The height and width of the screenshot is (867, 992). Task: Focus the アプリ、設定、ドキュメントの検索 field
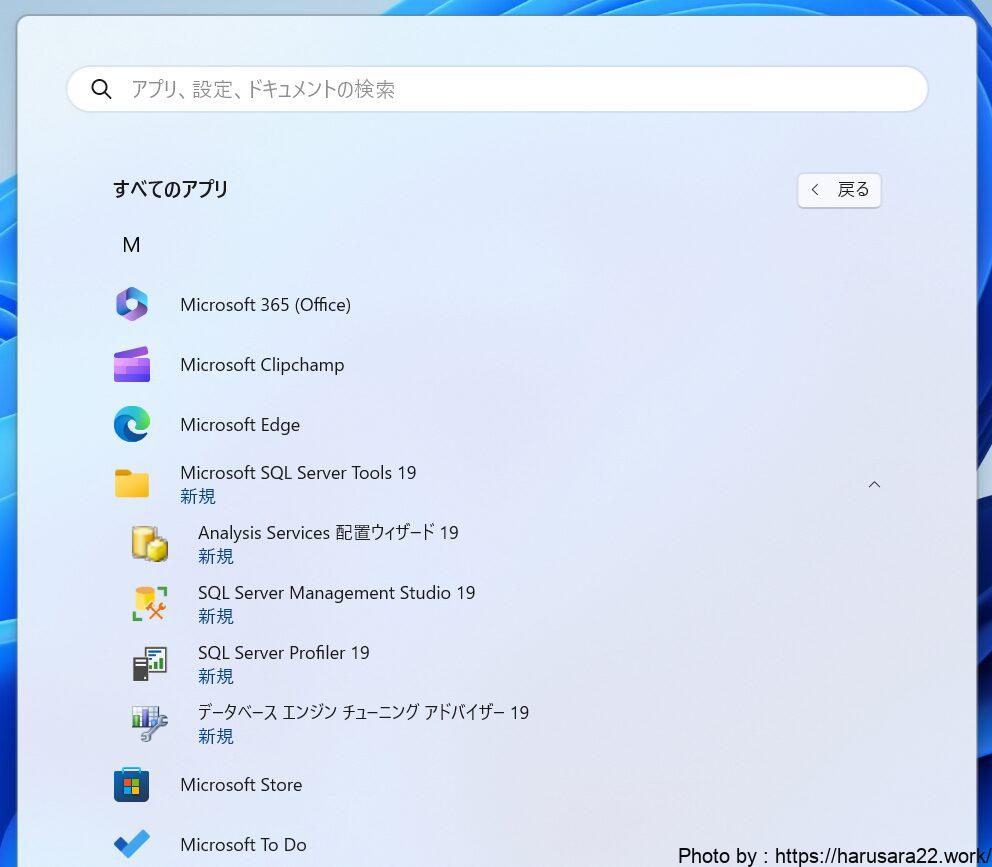[x=500, y=90]
